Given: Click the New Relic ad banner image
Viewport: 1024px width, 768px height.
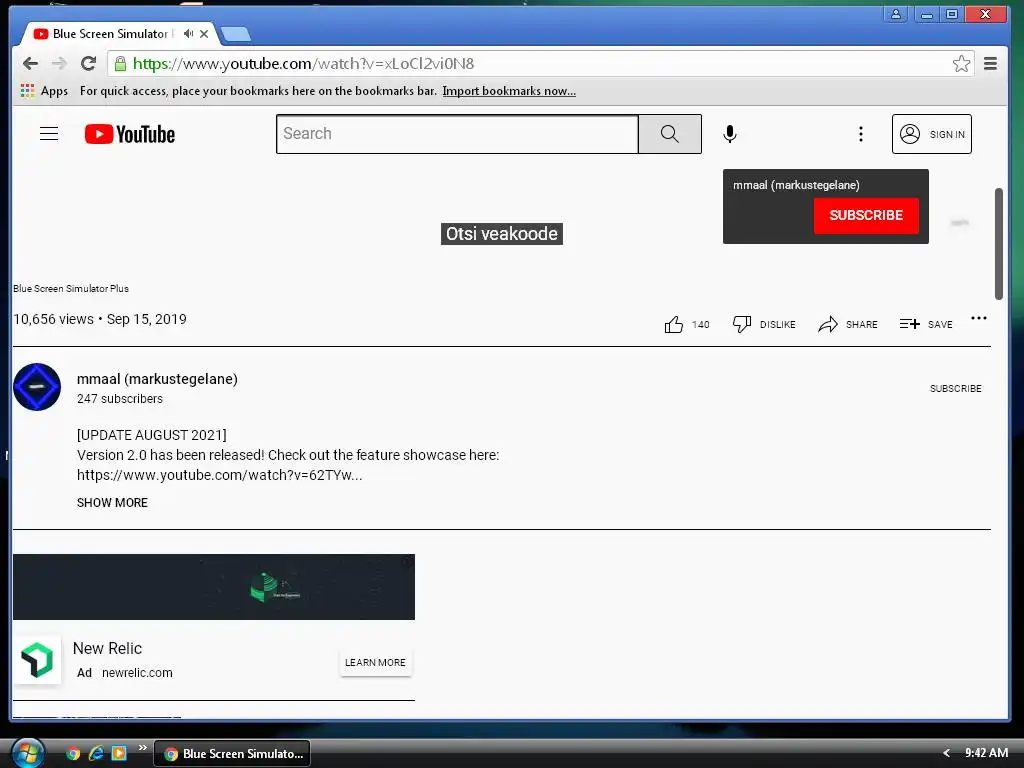Looking at the screenshot, I should (x=214, y=586).
